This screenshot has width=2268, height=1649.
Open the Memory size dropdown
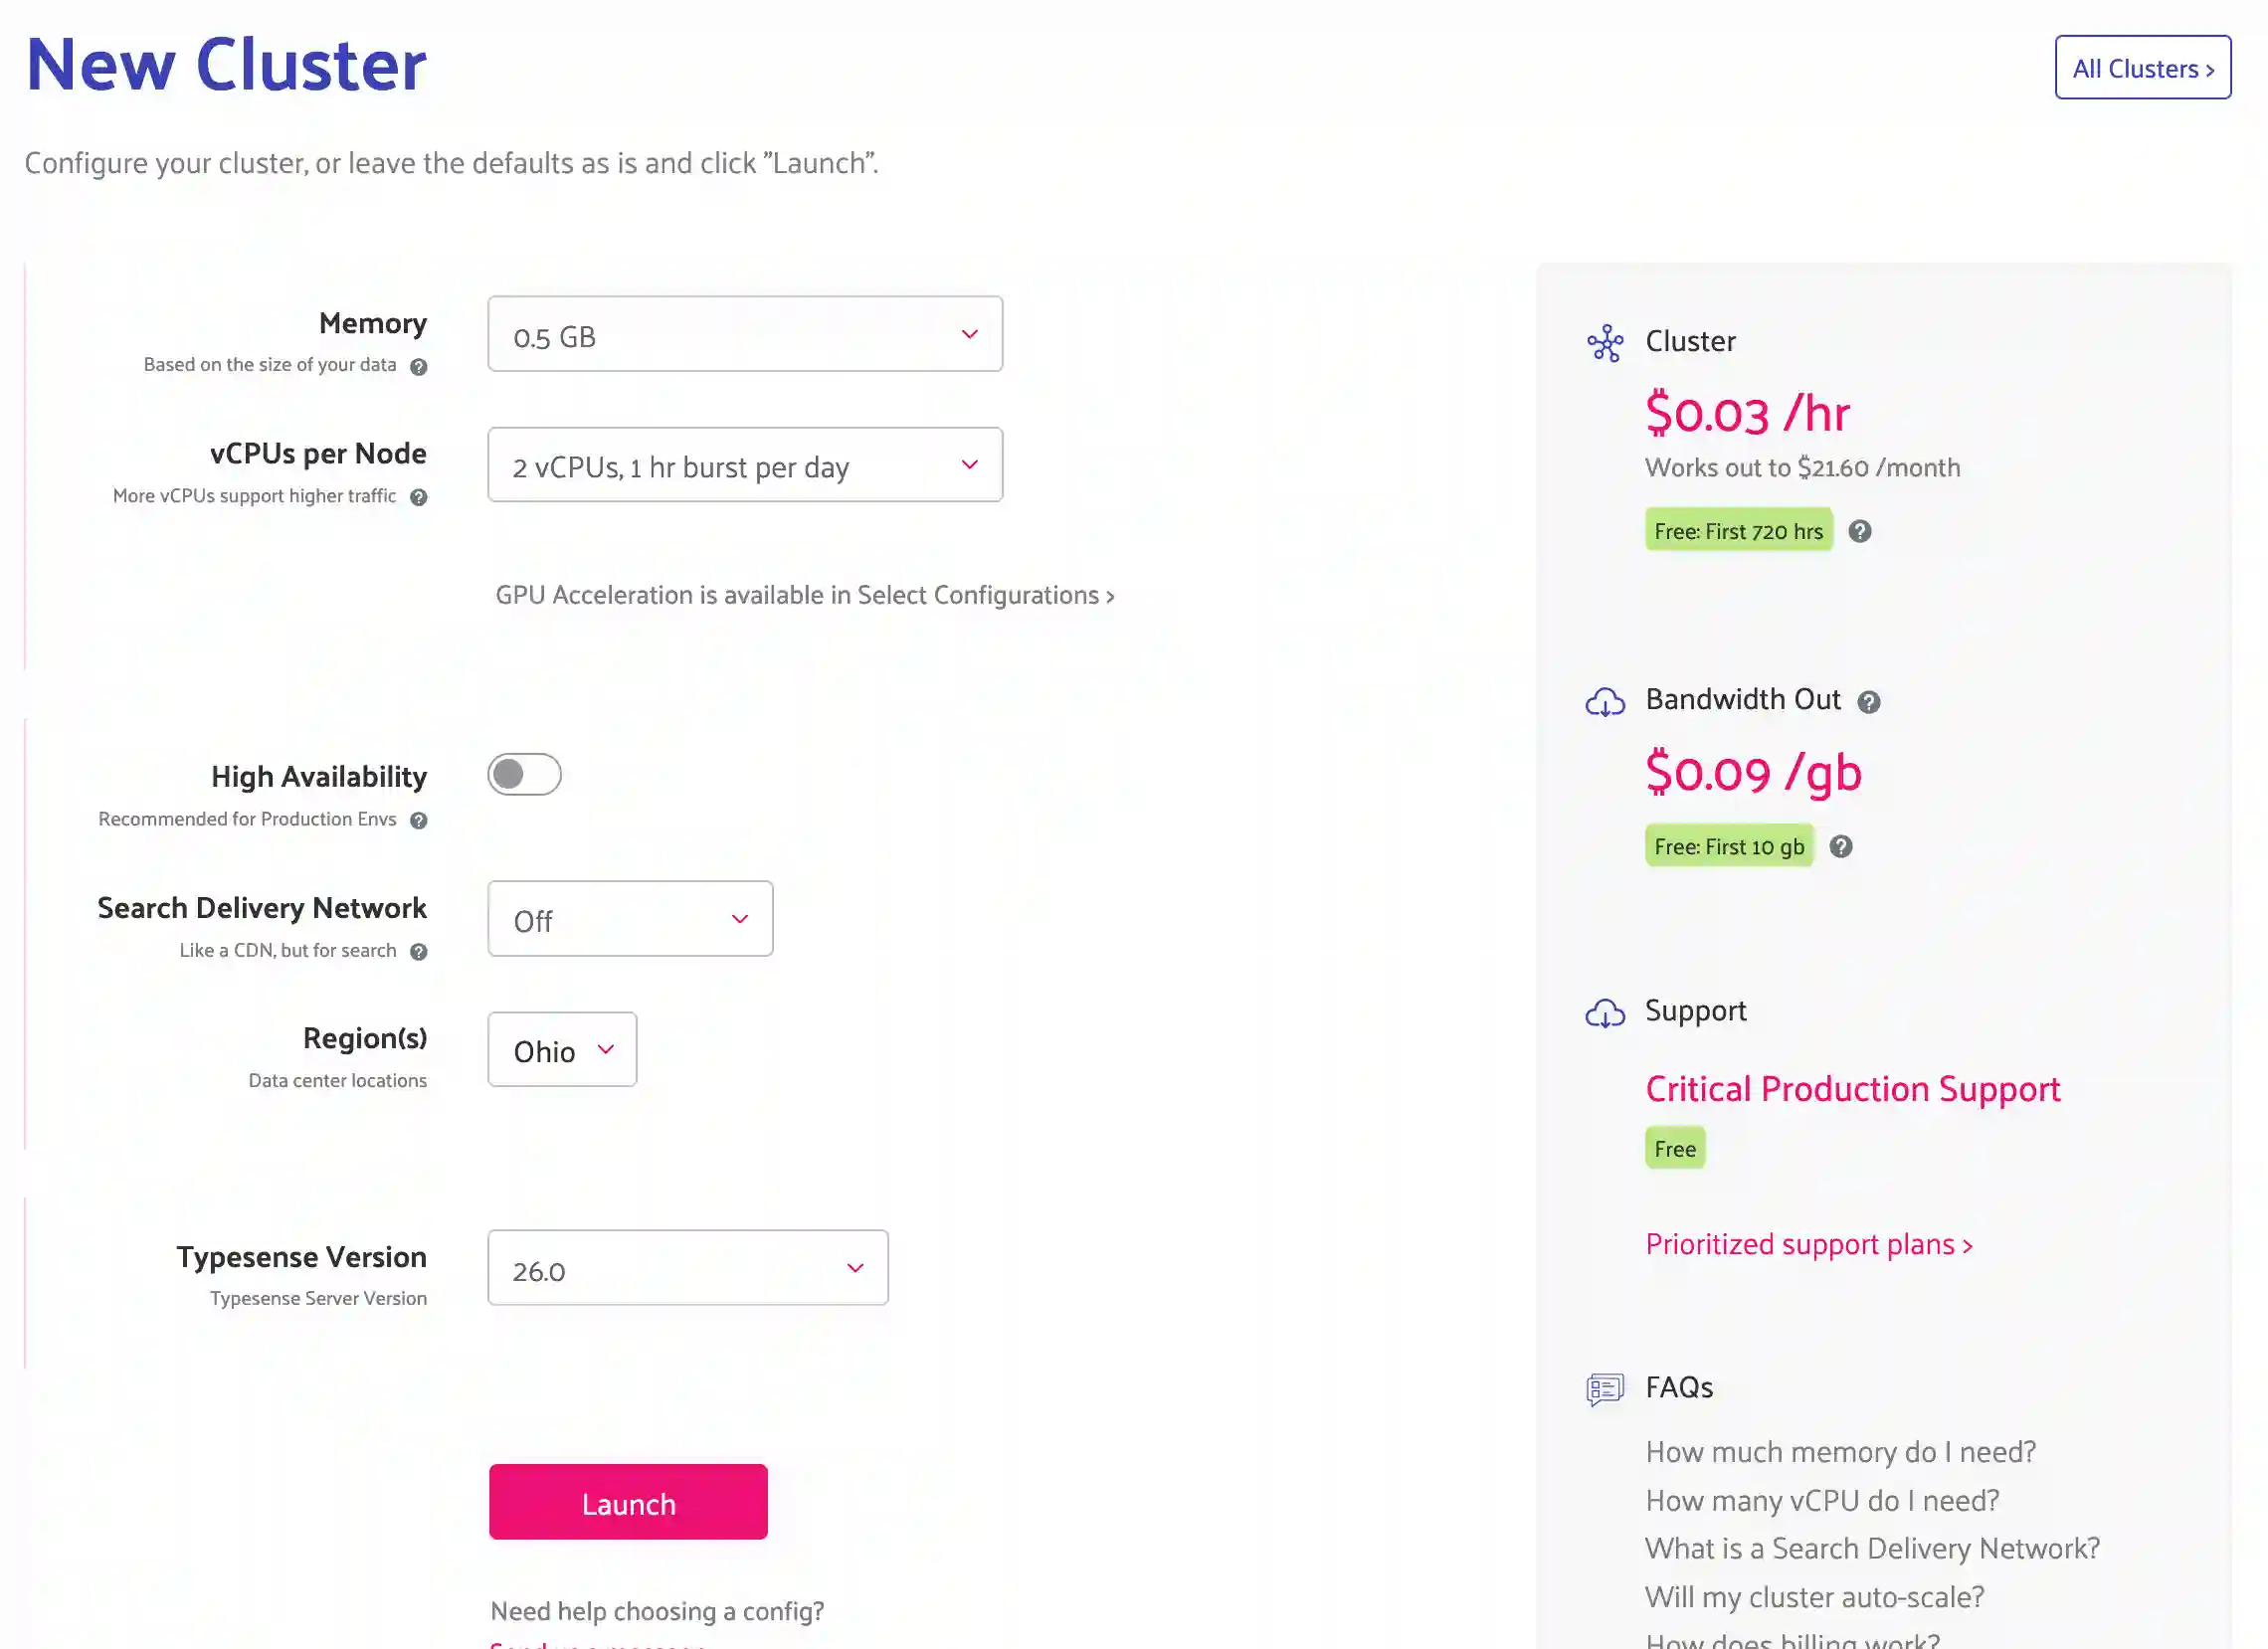(x=744, y=334)
